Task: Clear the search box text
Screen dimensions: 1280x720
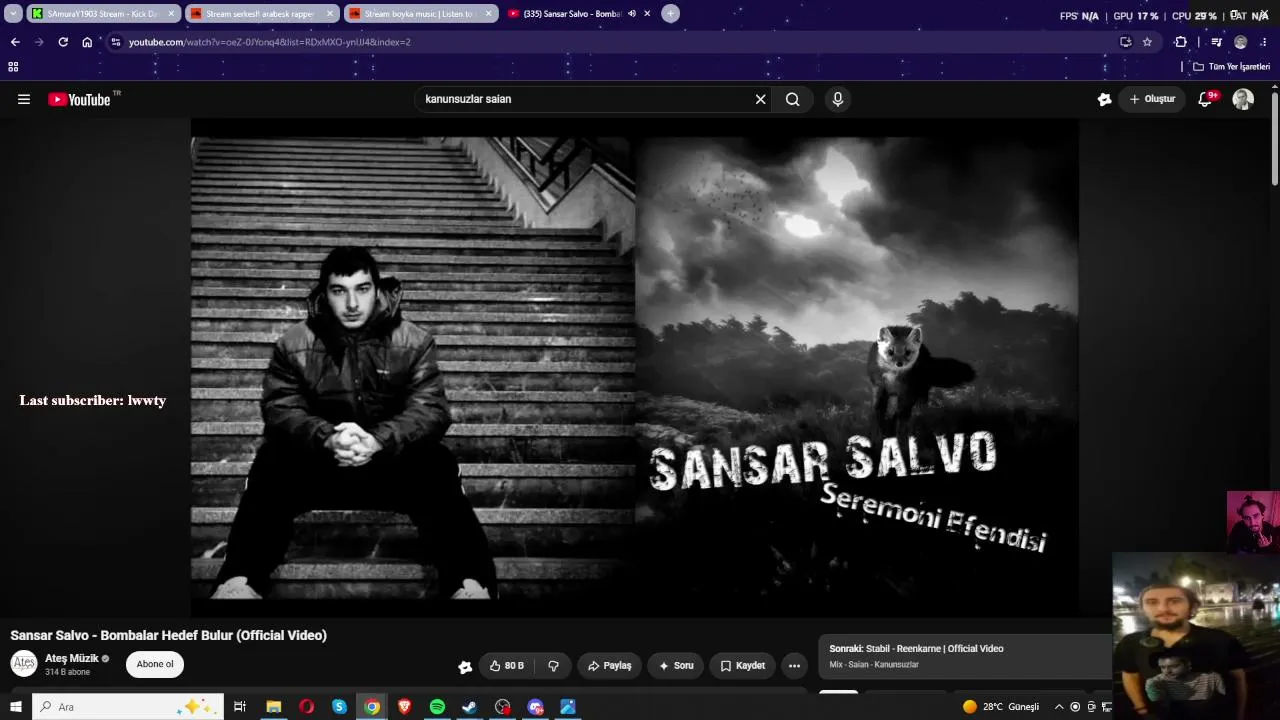Action: (760, 99)
